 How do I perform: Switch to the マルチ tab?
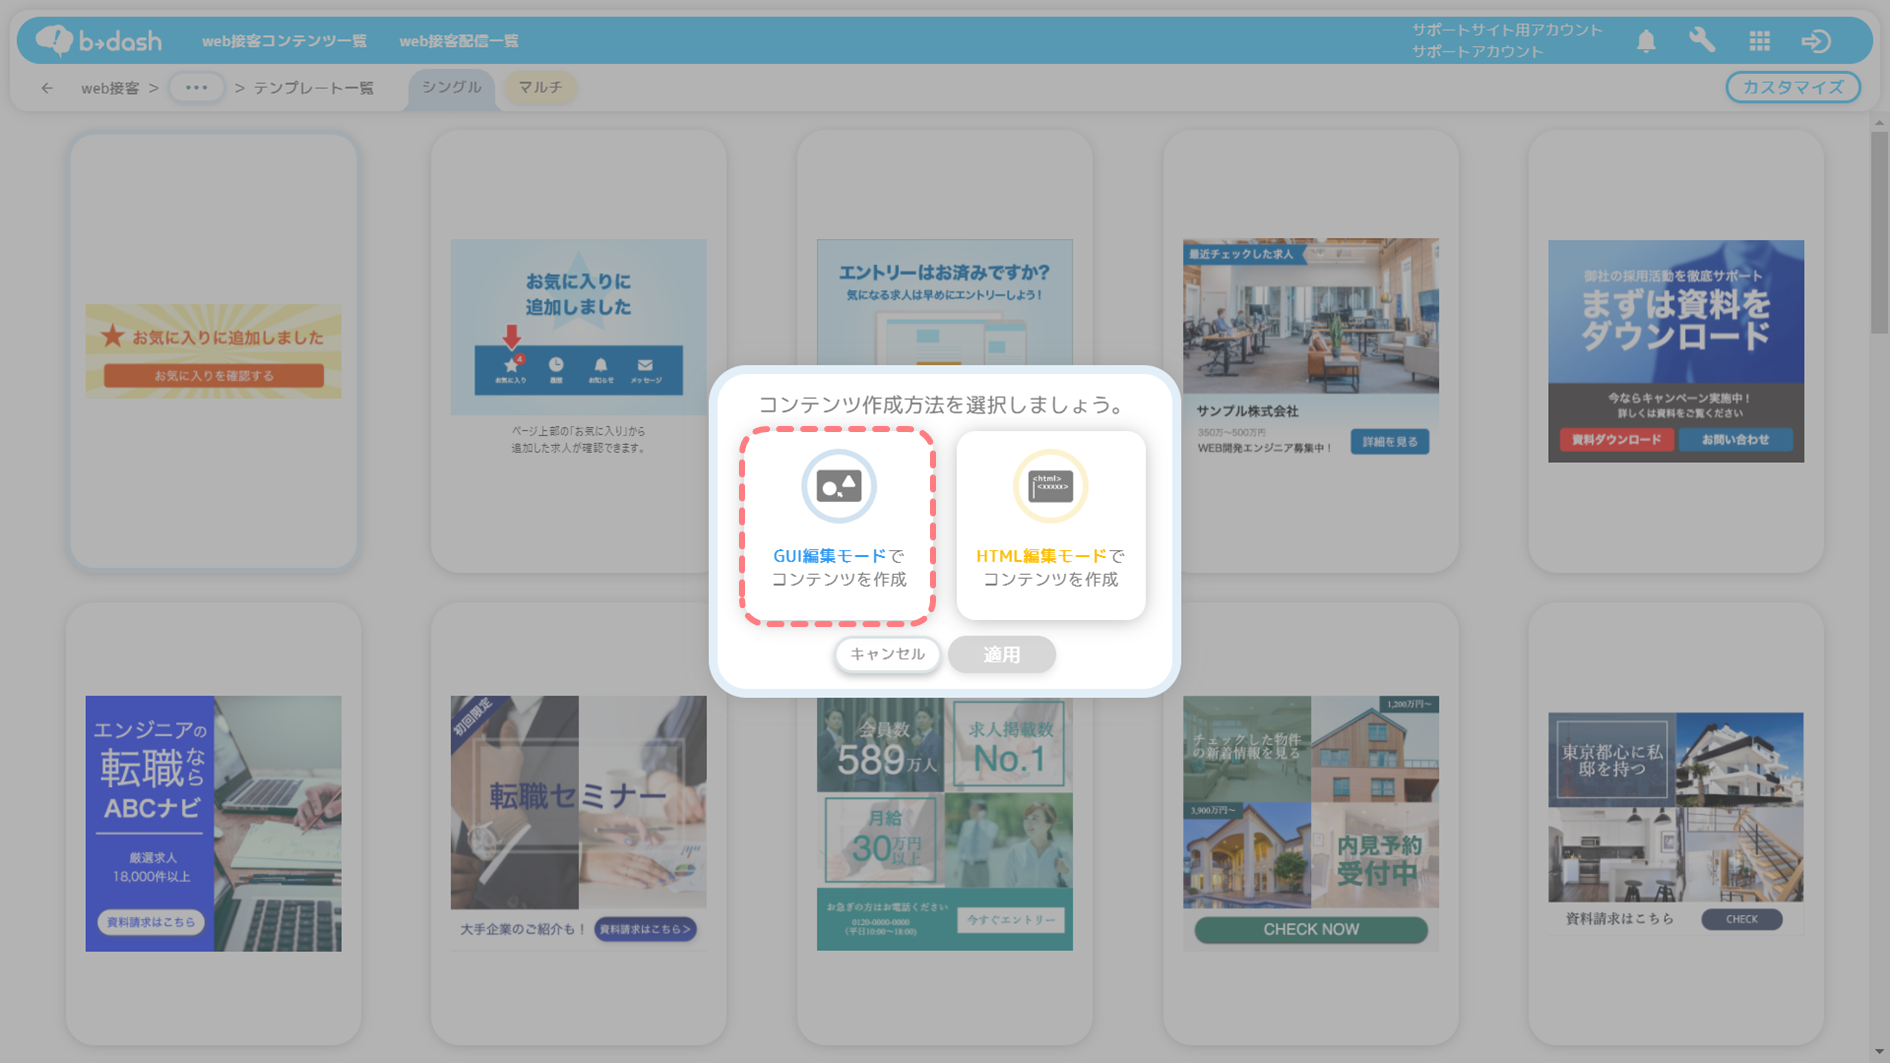pos(540,88)
